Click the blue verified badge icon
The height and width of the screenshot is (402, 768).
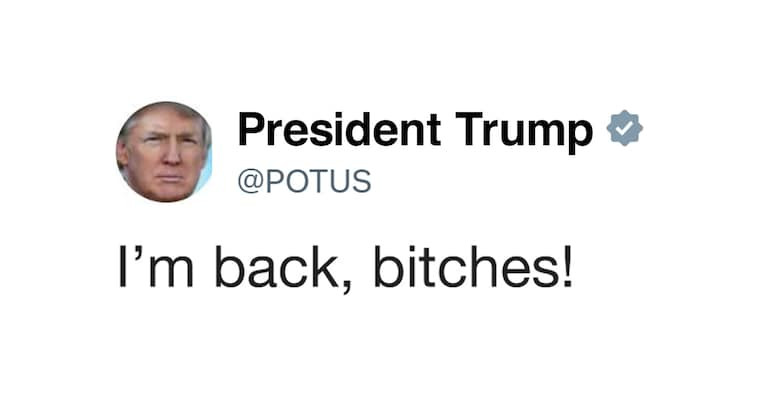[624, 128]
